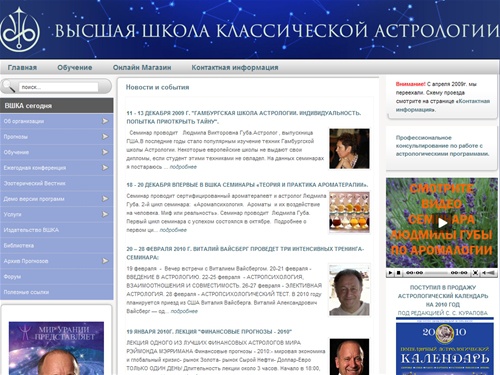500x375 pixels.
Task: Click Новости и события heading
Action: pyautogui.click(x=157, y=87)
